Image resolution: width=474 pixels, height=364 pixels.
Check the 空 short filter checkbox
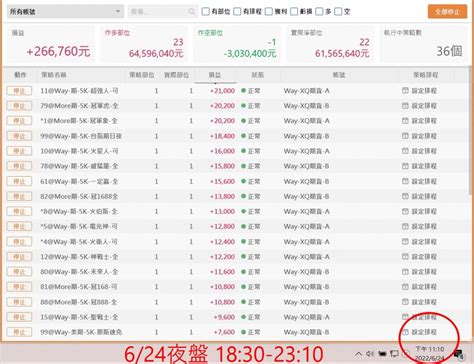click(338, 12)
